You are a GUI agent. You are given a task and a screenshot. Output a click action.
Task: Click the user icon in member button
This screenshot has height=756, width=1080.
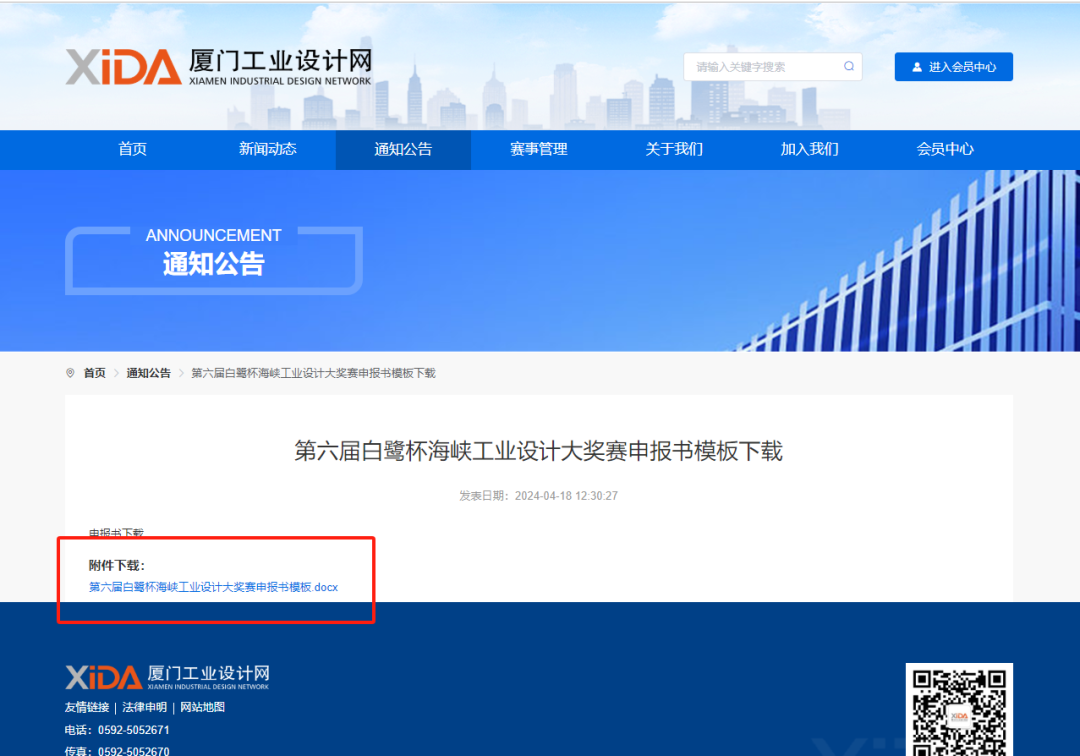(916, 67)
